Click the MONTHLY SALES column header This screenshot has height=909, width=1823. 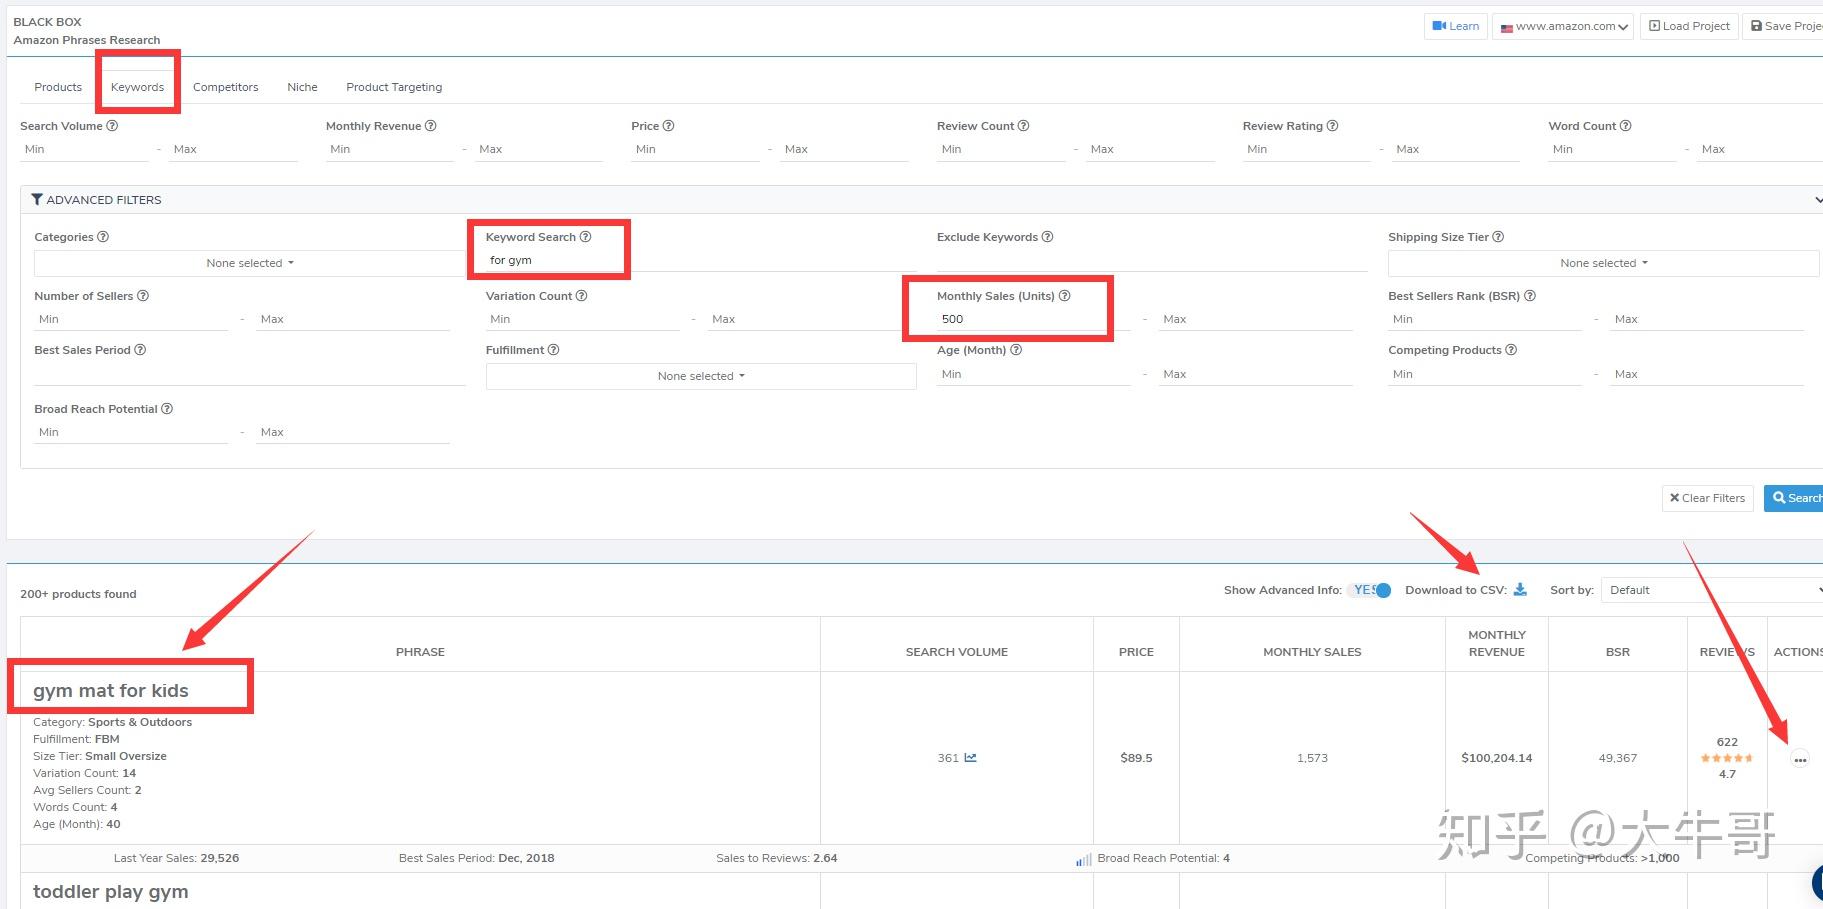pyautogui.click(x=1312, y=652)
